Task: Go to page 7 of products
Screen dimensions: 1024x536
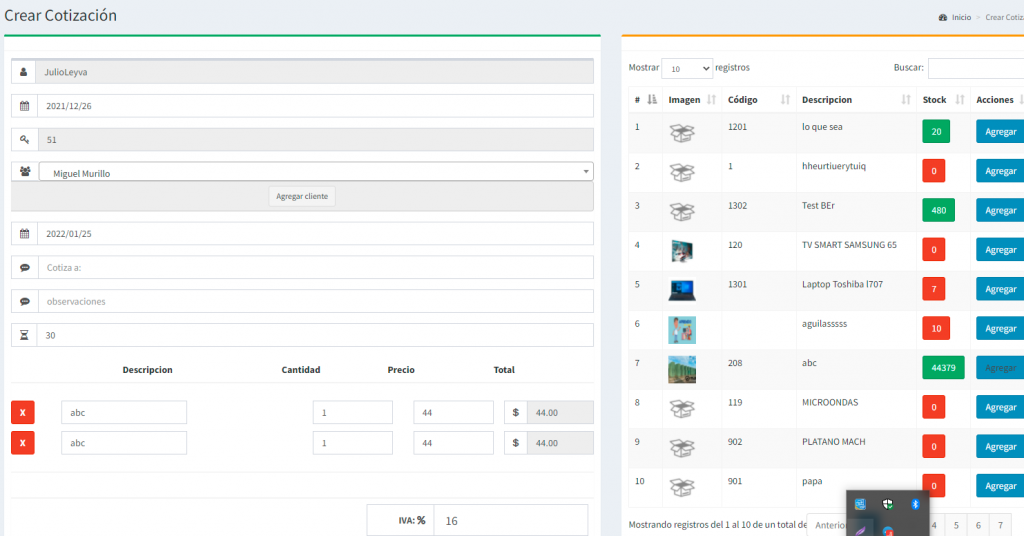Action: point(999,525)
